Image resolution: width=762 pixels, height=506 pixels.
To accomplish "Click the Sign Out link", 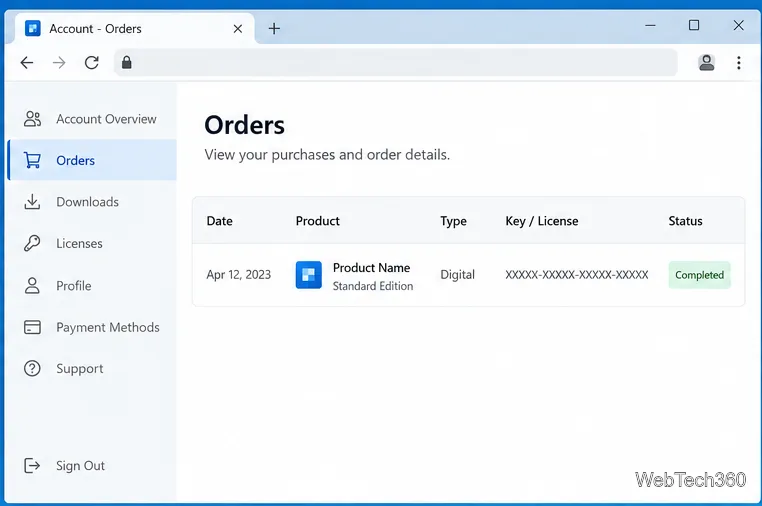I will (92, 465).
